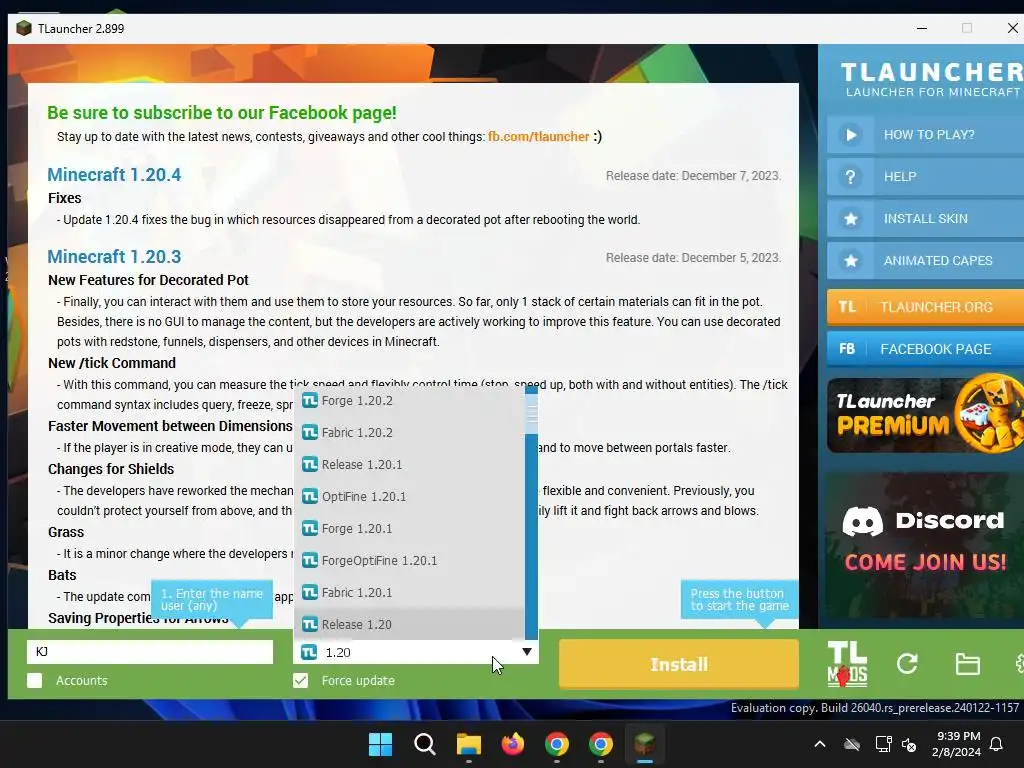
Task: Open INSTALL SKIN sidebar button
Action: point(925,219)
